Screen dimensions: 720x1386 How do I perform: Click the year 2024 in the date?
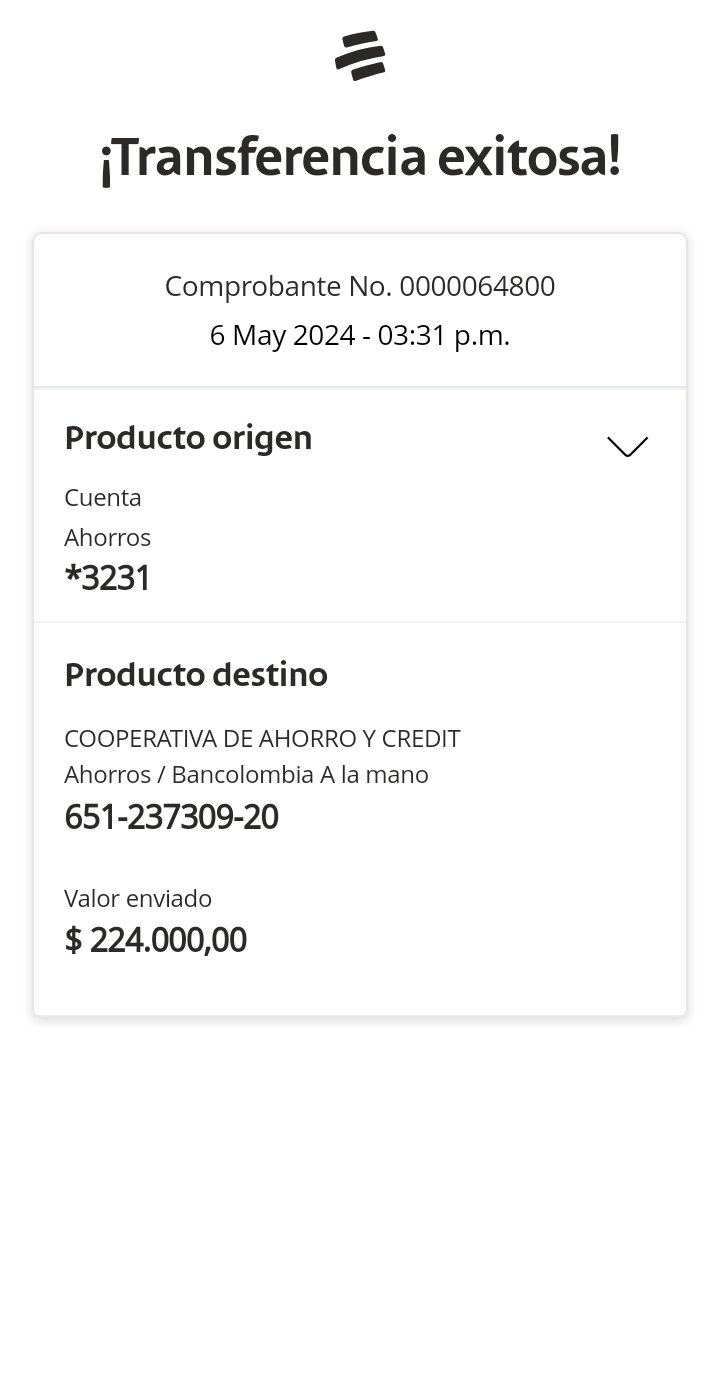(324, 336)
